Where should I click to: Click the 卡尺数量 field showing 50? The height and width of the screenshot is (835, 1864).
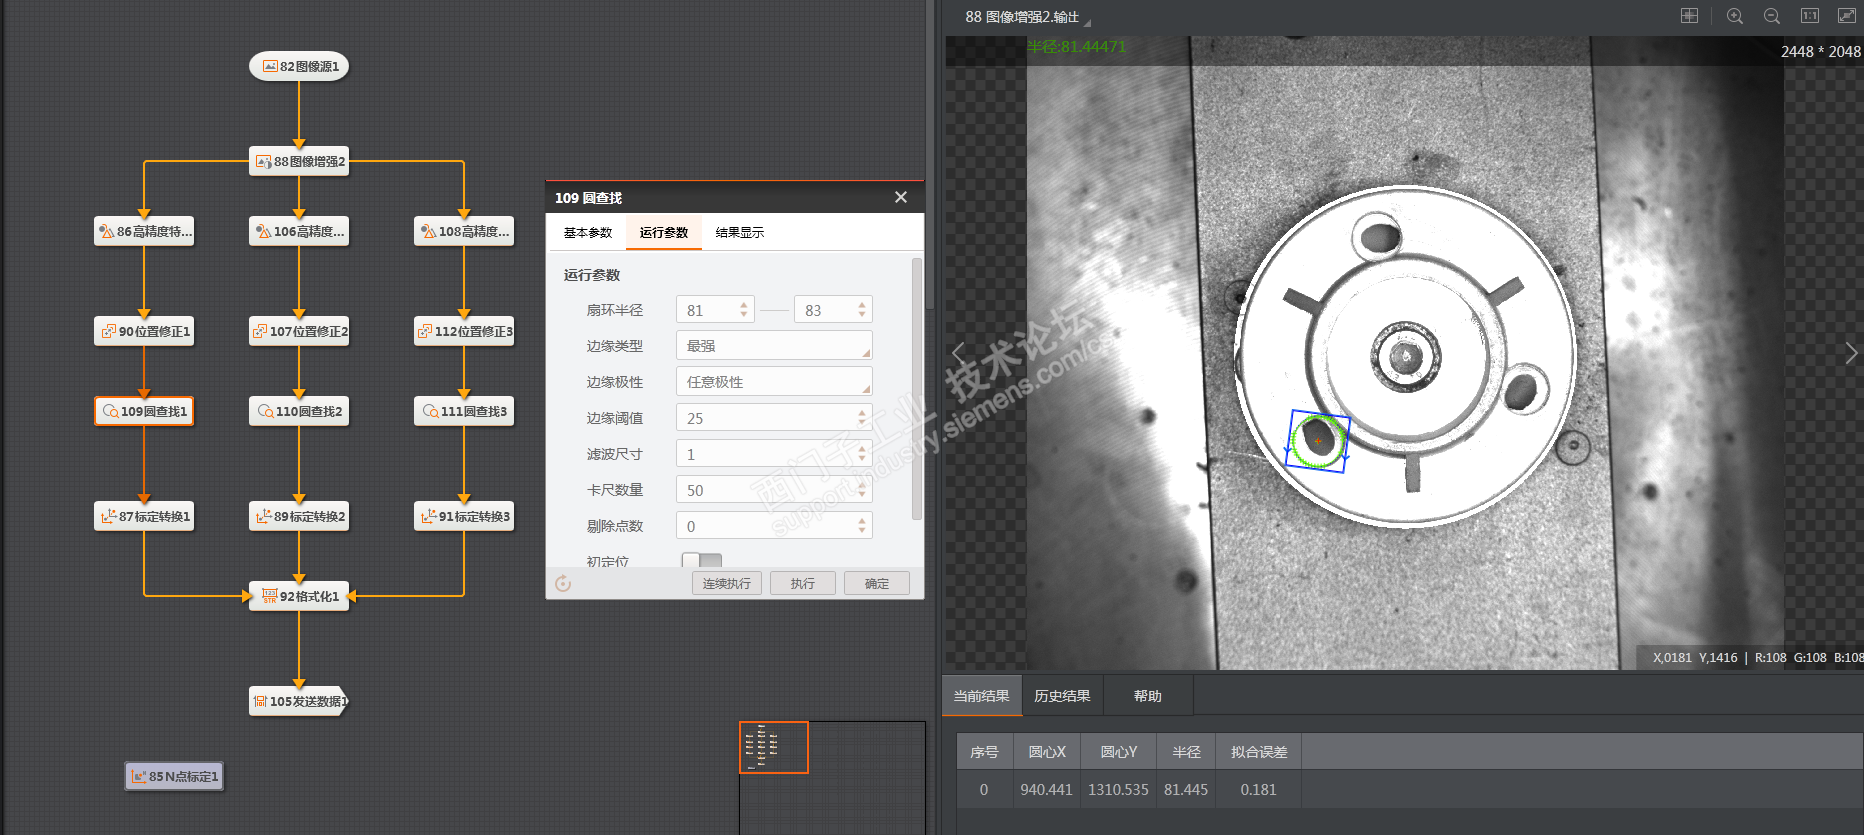pyautogui.click(x=774, y=490)
